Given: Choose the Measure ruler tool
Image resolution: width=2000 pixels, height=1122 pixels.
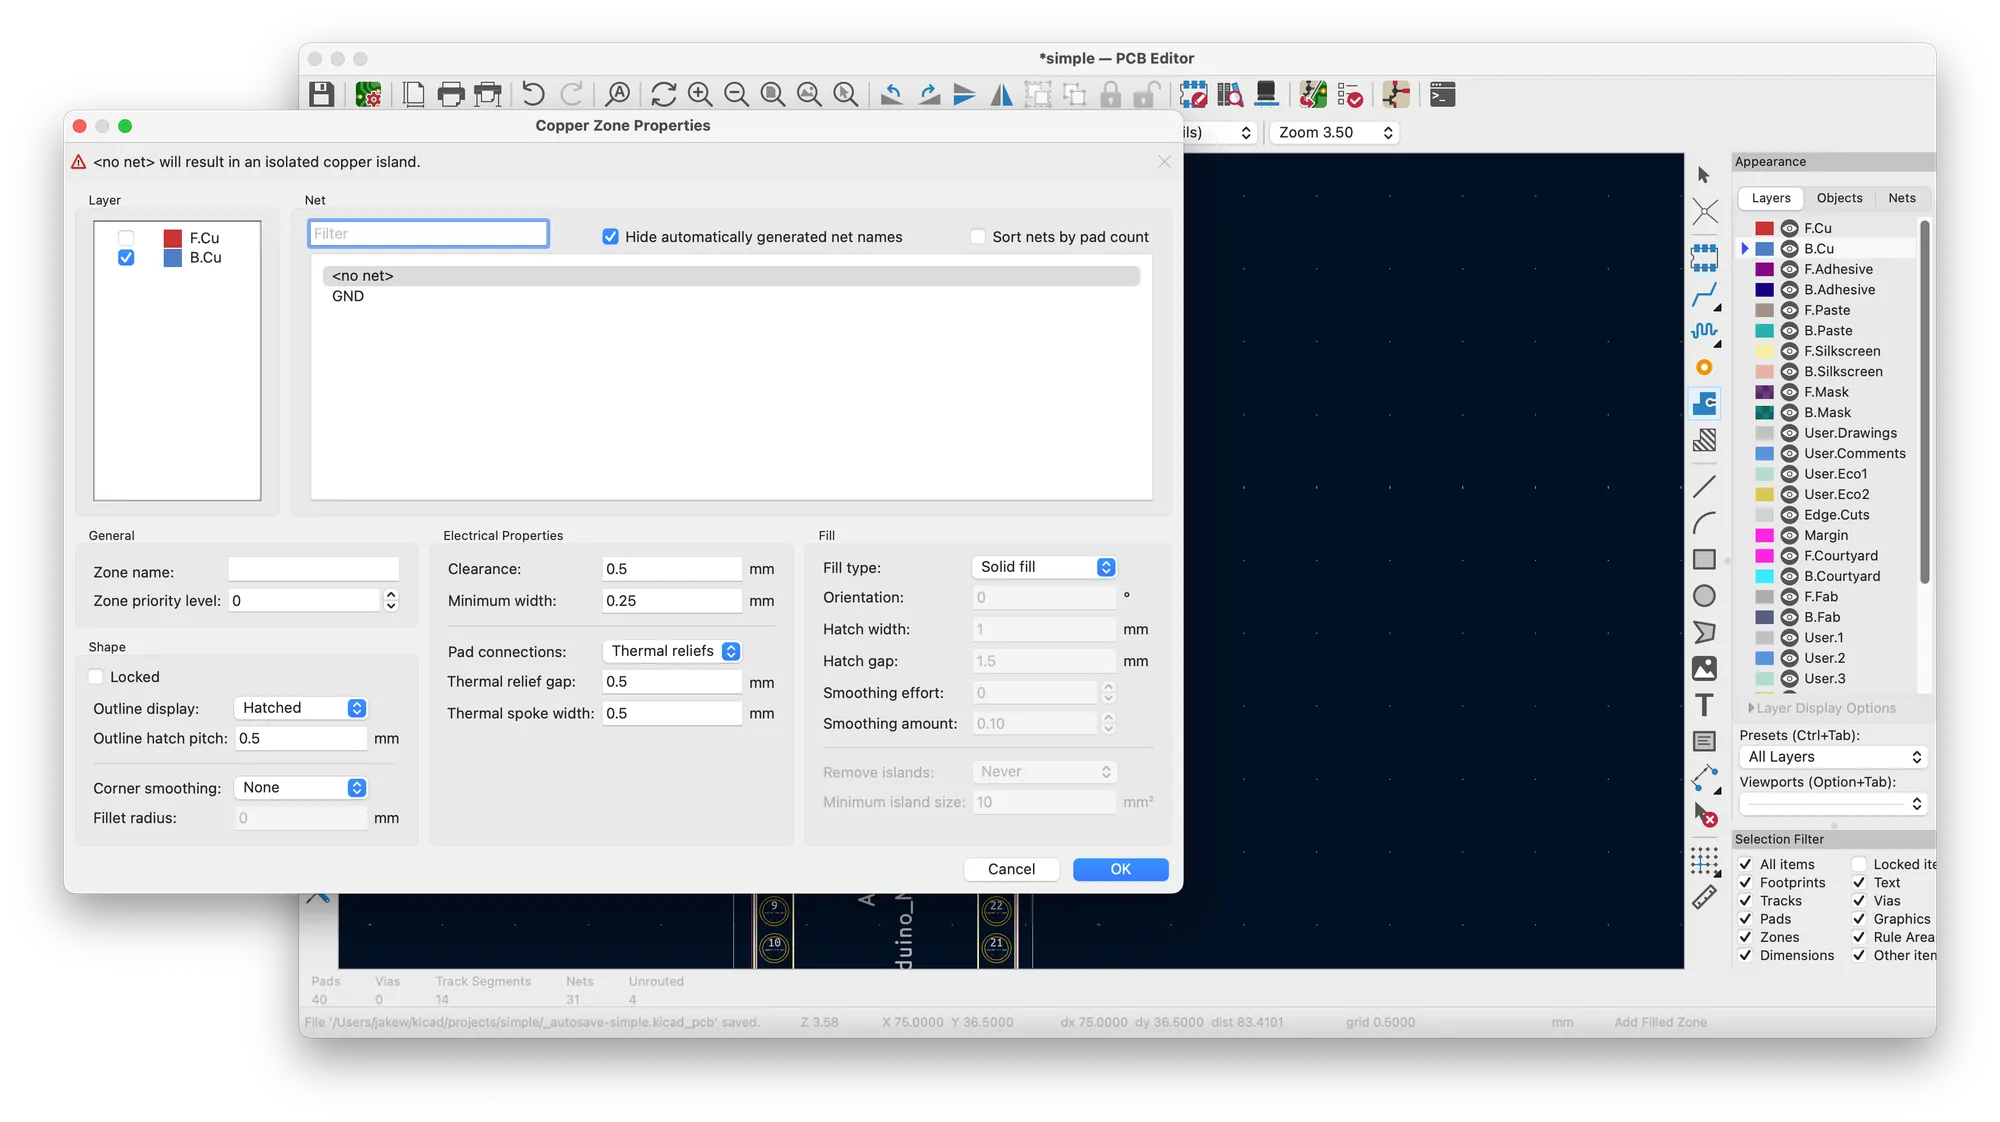Looking at the screenshot, I should click(1704, 897).
